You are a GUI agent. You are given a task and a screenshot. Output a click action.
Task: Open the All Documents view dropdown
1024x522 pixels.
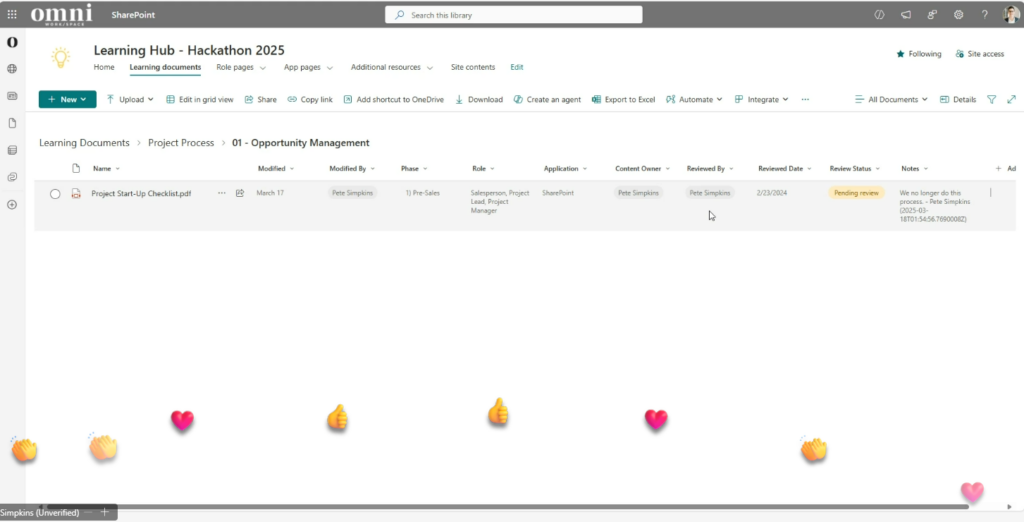(x=891, y=99)
